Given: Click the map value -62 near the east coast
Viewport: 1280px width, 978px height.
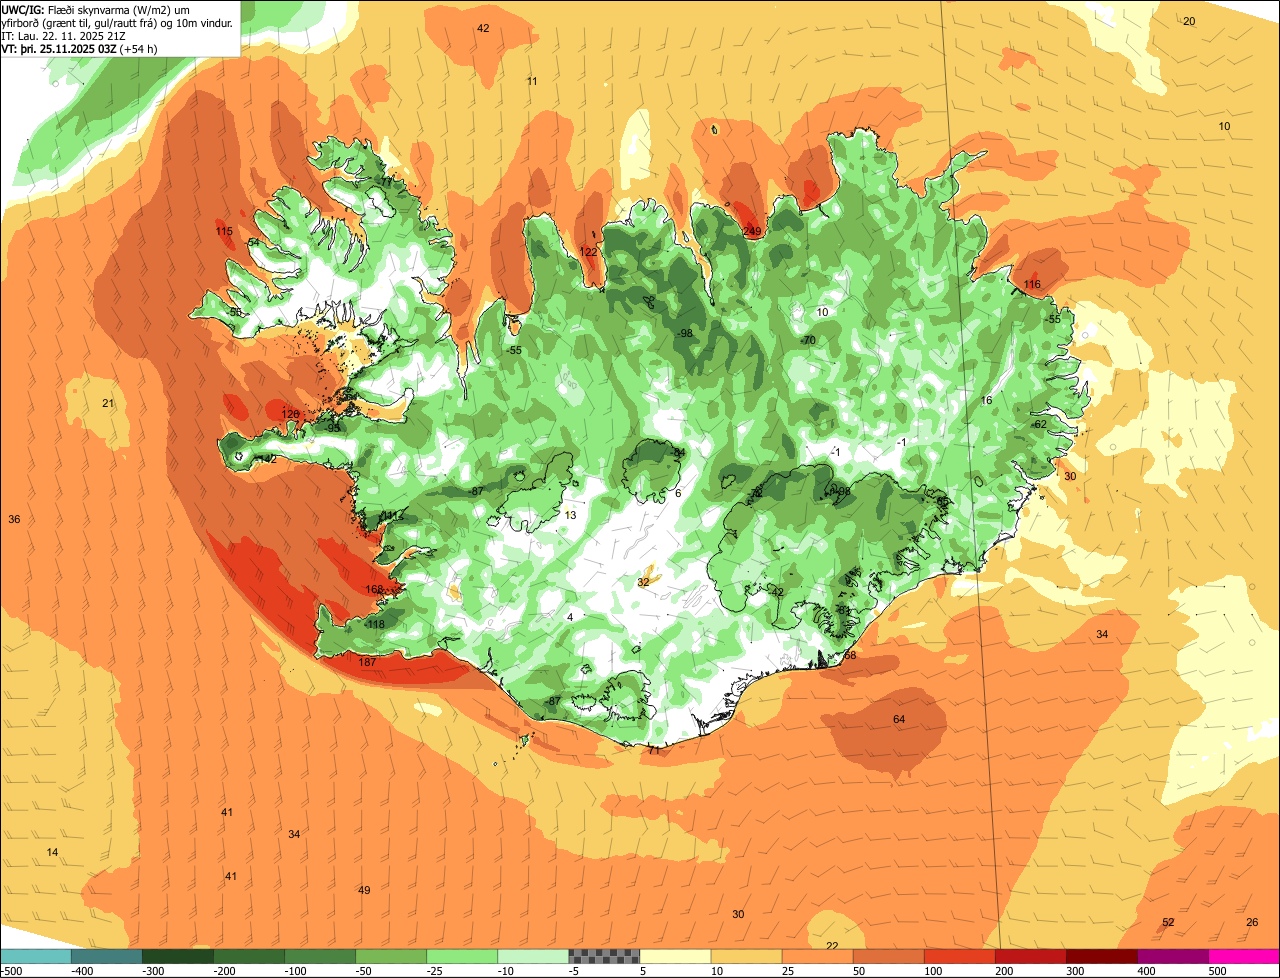Looking at the screenshot, I should tap(1038, 425).
